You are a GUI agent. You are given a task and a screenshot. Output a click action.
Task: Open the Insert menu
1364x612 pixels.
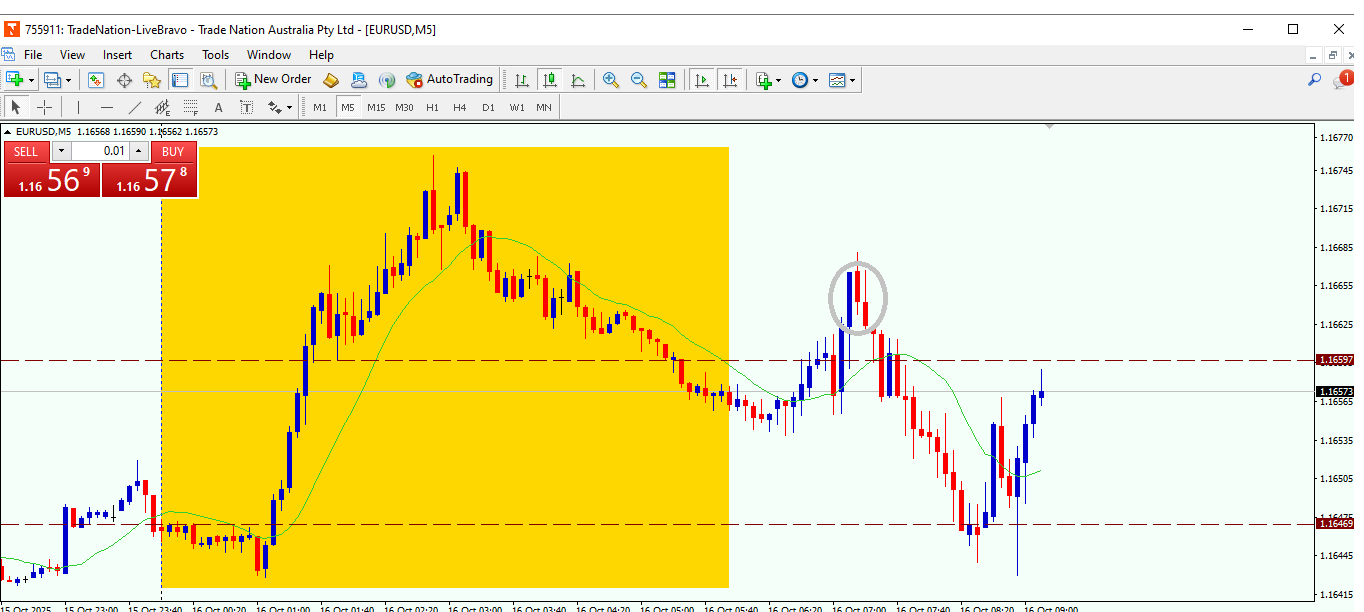pyautogui.click(x=117, y=55)
